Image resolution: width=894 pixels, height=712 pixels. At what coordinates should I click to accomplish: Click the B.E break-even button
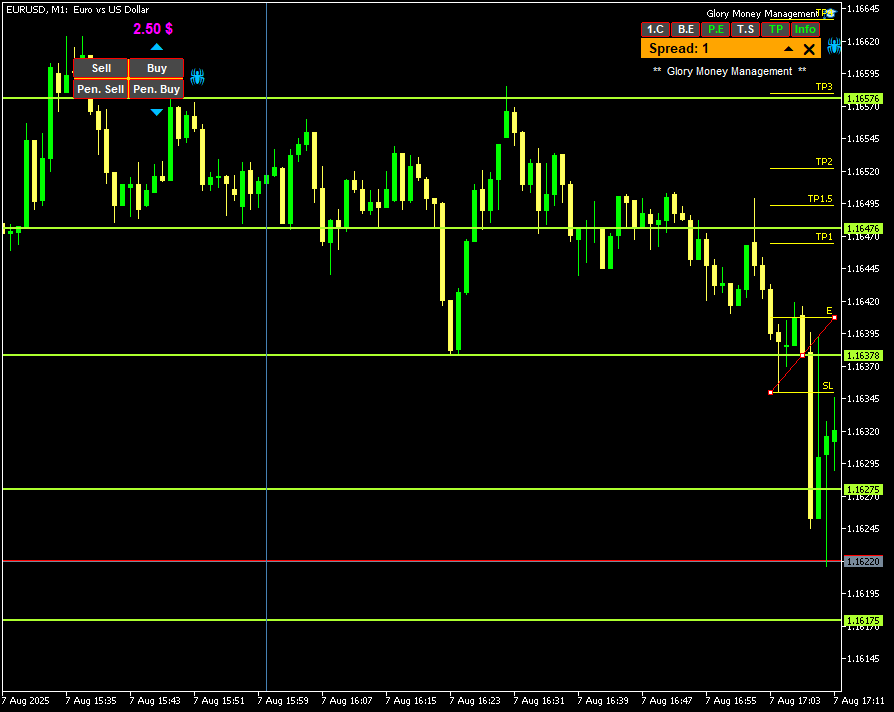pyautogui.click(x=685, y=30)
